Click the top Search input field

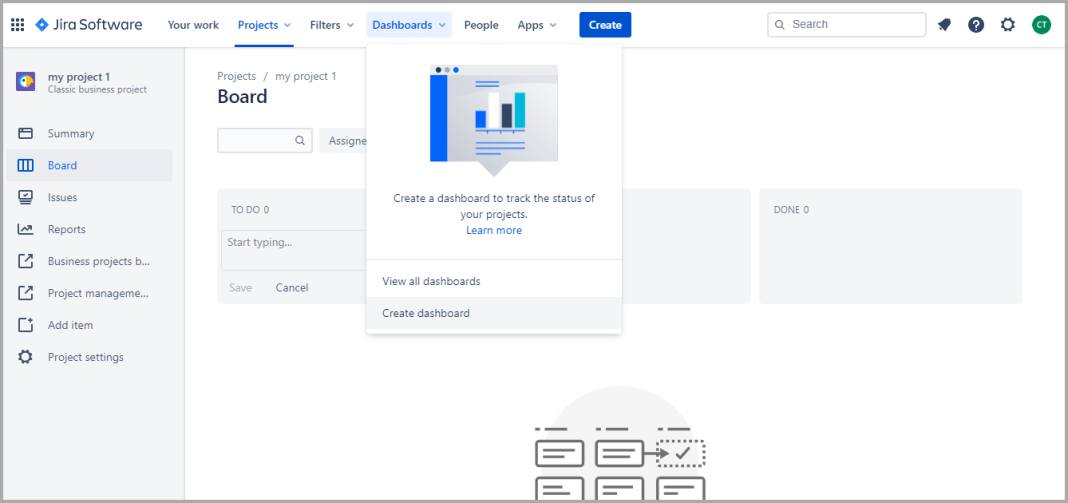pyautogui.click(x=855, y=25)
